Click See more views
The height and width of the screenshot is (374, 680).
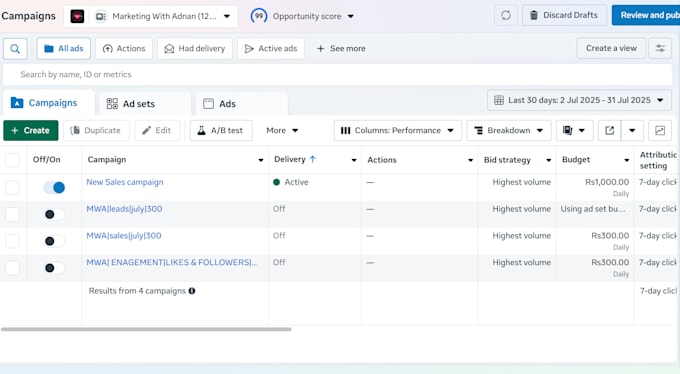[x=341, y=49]
